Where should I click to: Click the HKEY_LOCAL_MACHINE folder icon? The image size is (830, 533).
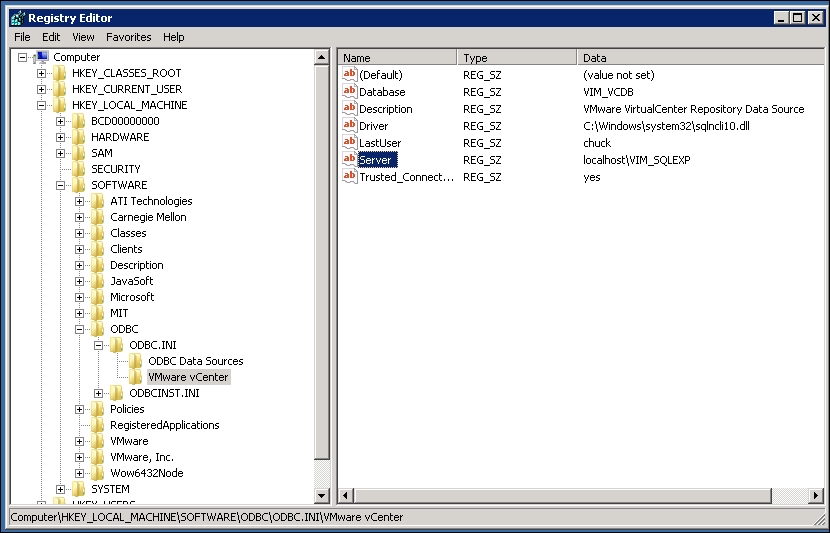click(59, 105)
